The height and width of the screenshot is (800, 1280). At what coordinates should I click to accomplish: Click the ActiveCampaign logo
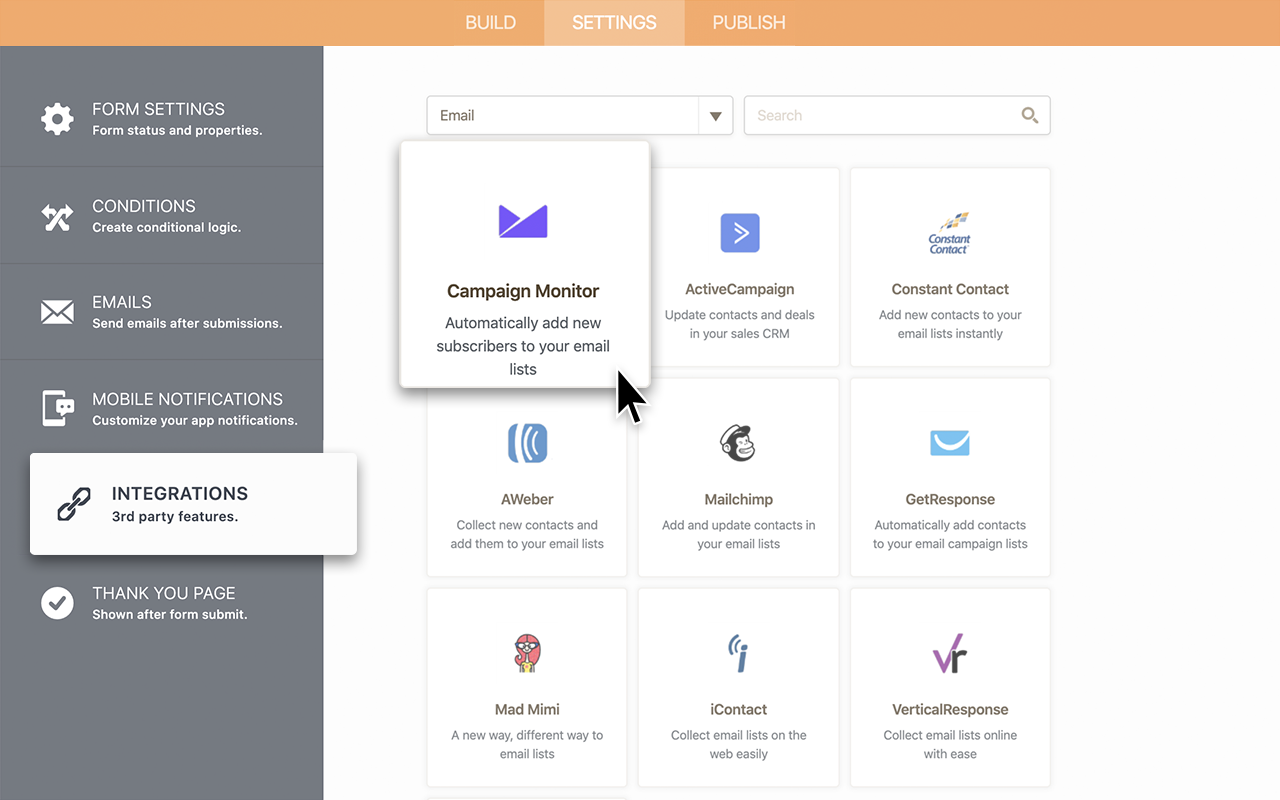click(x=739, y=233)
